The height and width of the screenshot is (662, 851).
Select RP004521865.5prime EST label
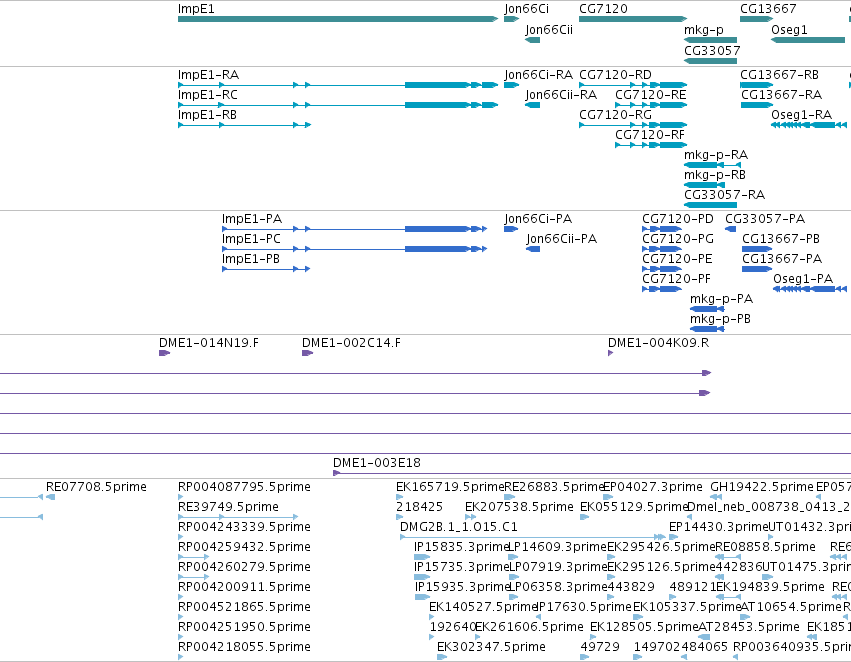coord(244,607)
